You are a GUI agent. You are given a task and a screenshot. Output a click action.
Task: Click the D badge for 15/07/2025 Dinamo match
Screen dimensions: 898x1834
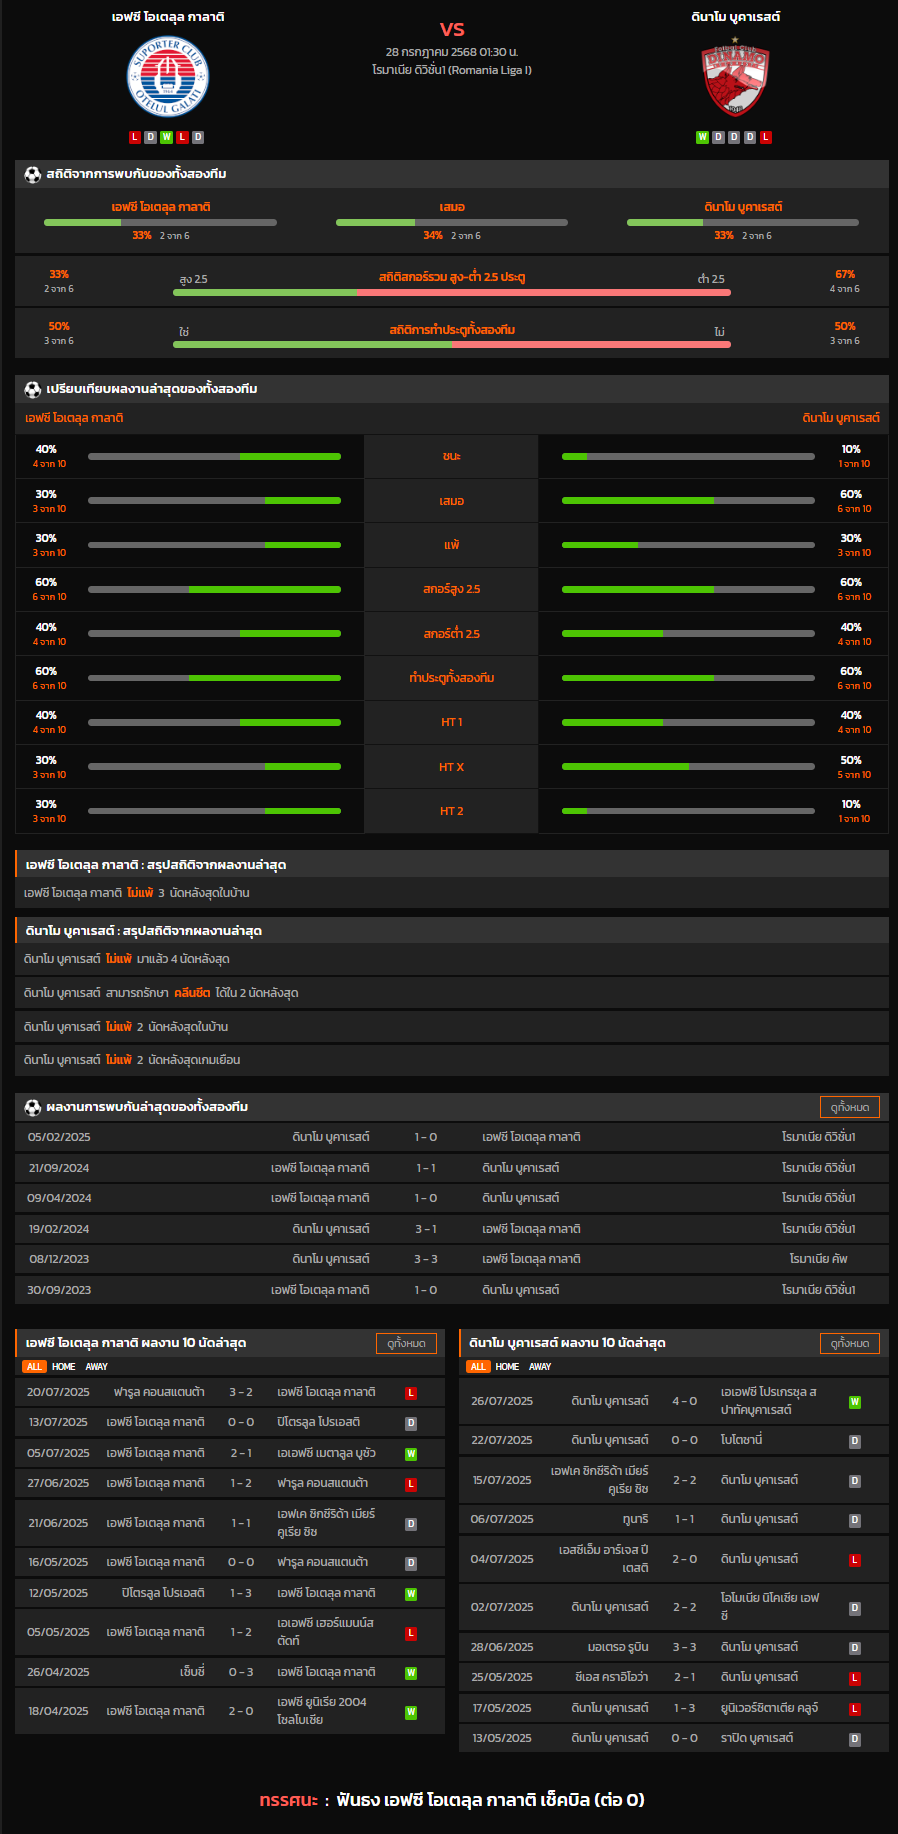(855, 1481)
